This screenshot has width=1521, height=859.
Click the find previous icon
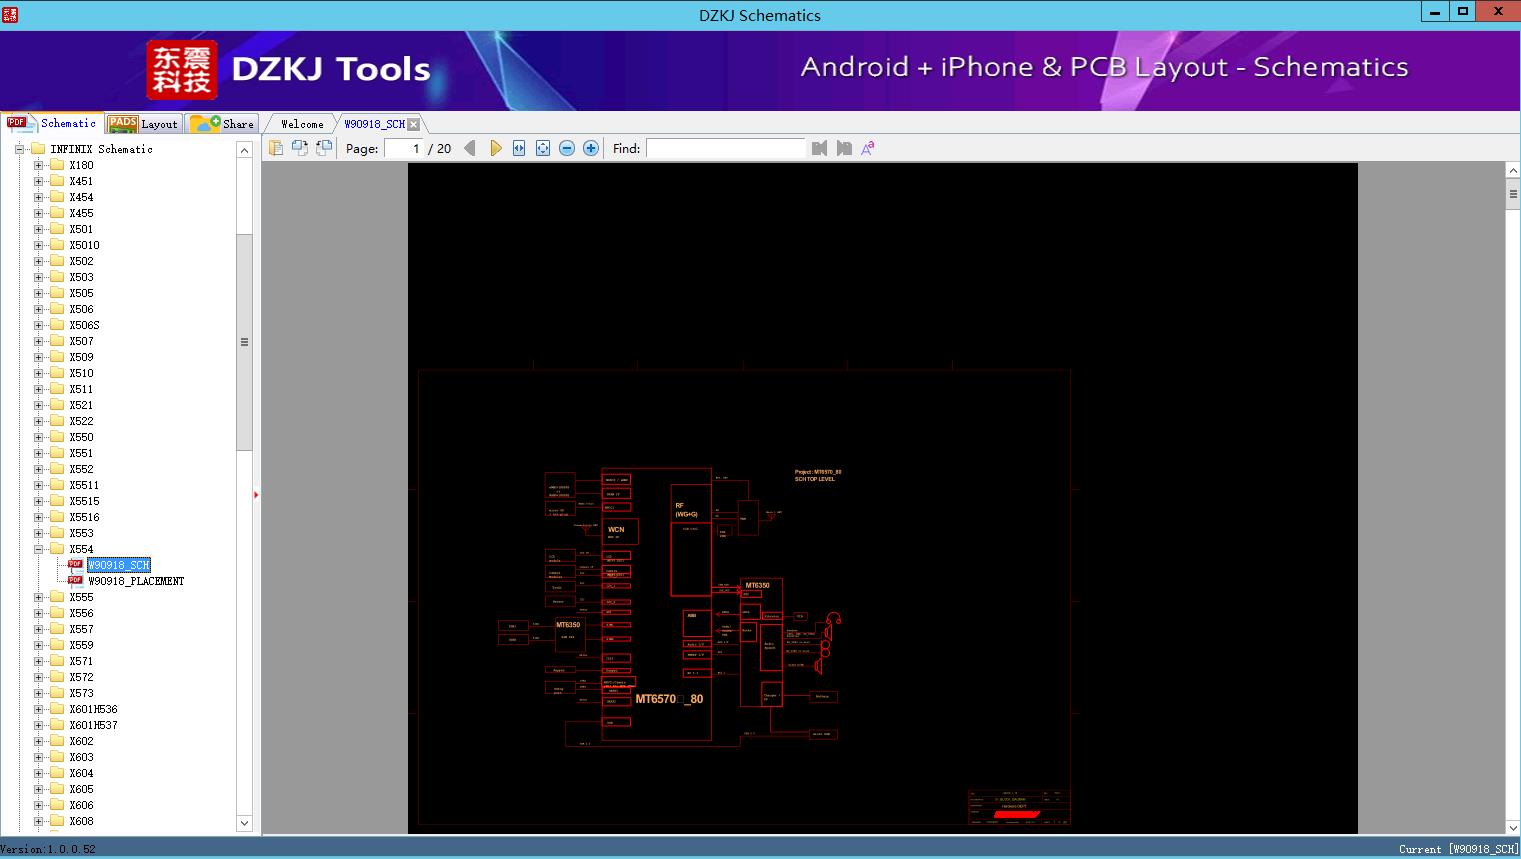click(x=819, y=148)
